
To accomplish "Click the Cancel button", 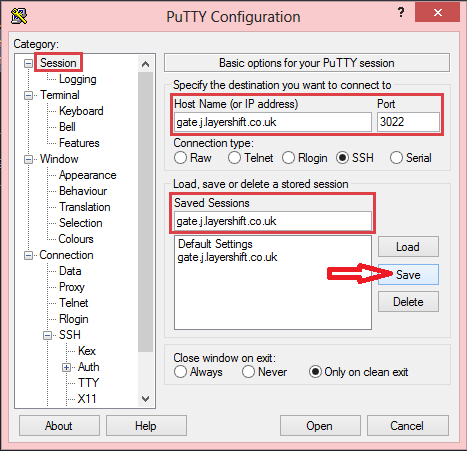I will (408, 426).
